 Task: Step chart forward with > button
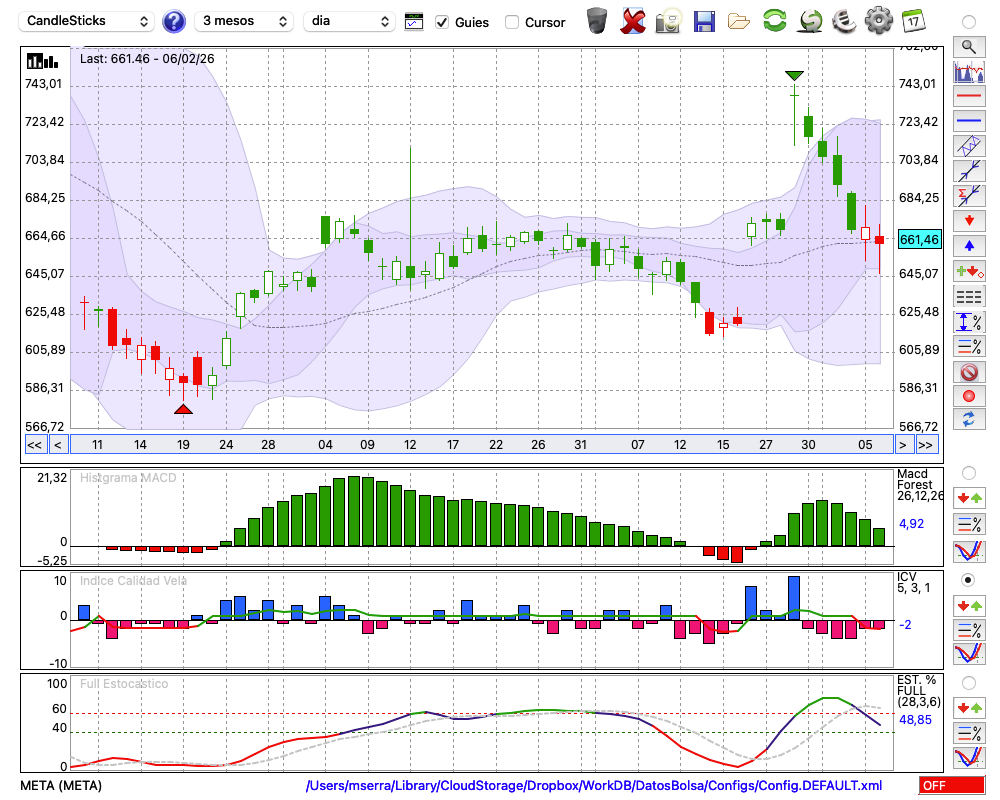pos(902,445)
